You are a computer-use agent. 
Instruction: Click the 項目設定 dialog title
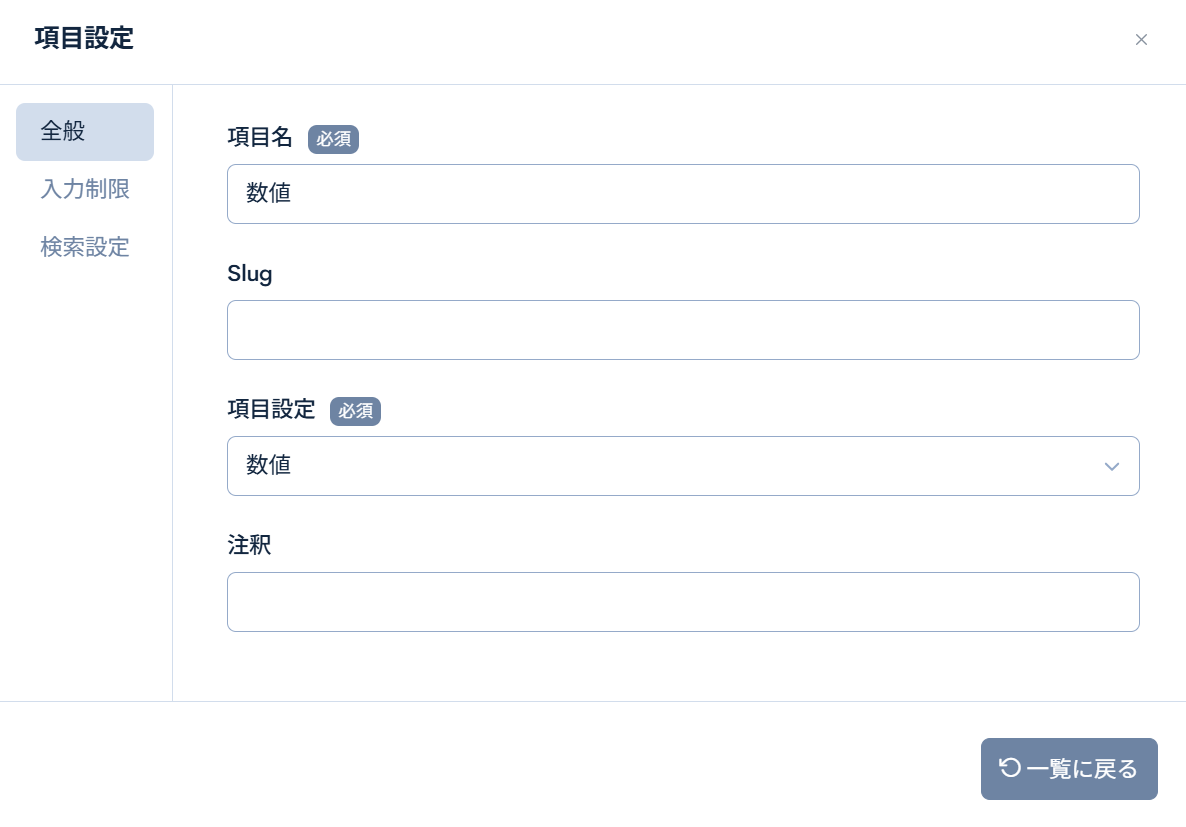click(84, 39)
